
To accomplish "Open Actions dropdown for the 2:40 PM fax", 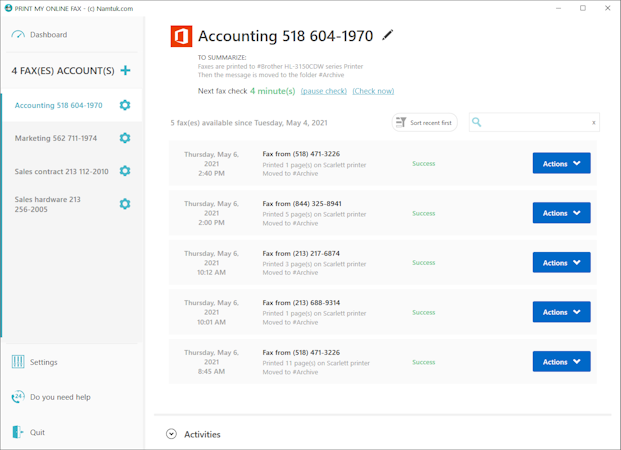I will click(562, 163).
